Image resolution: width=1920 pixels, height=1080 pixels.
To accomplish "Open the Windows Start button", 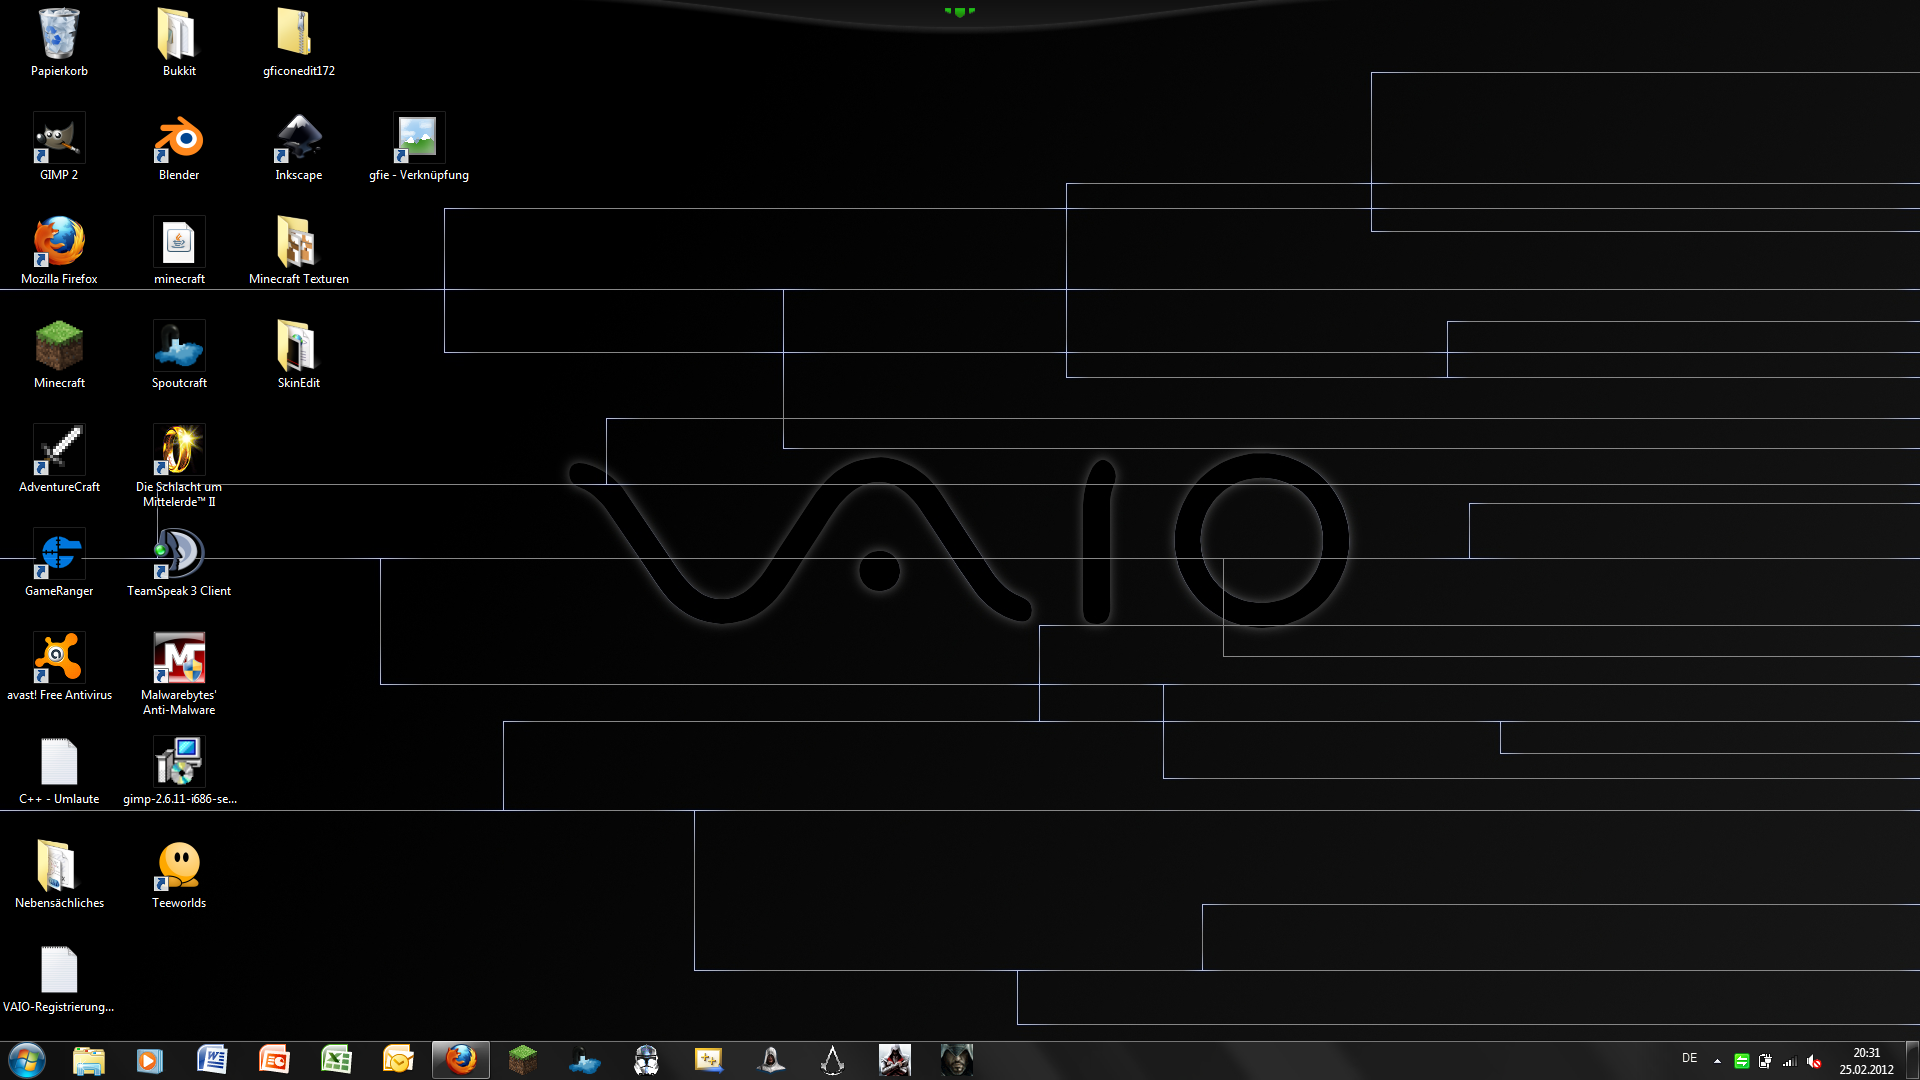I will 27,1060.
